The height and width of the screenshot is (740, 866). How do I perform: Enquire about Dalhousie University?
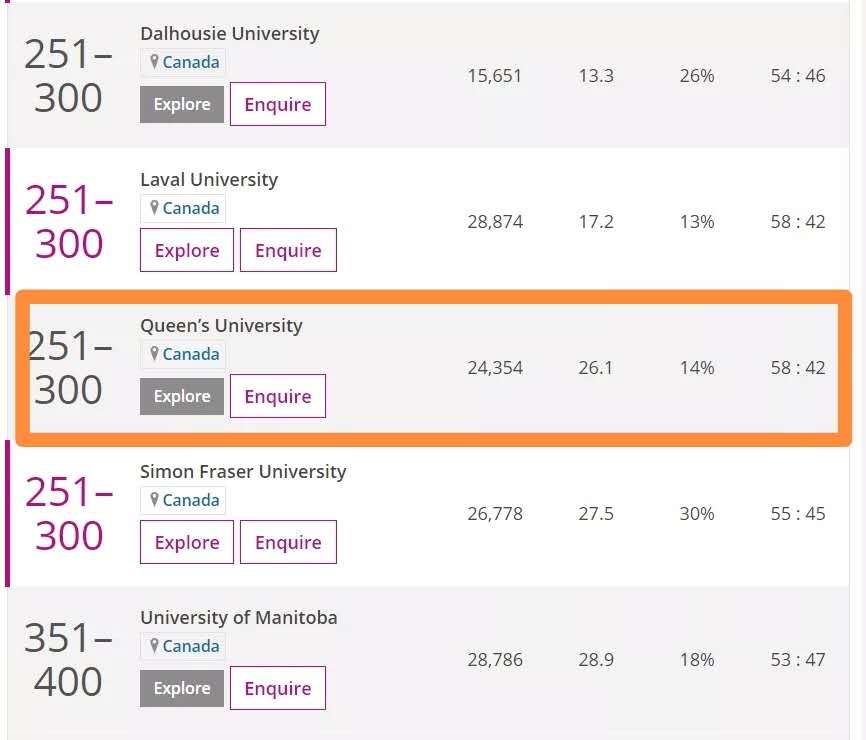pyautogui.click(x=278, y=104)
